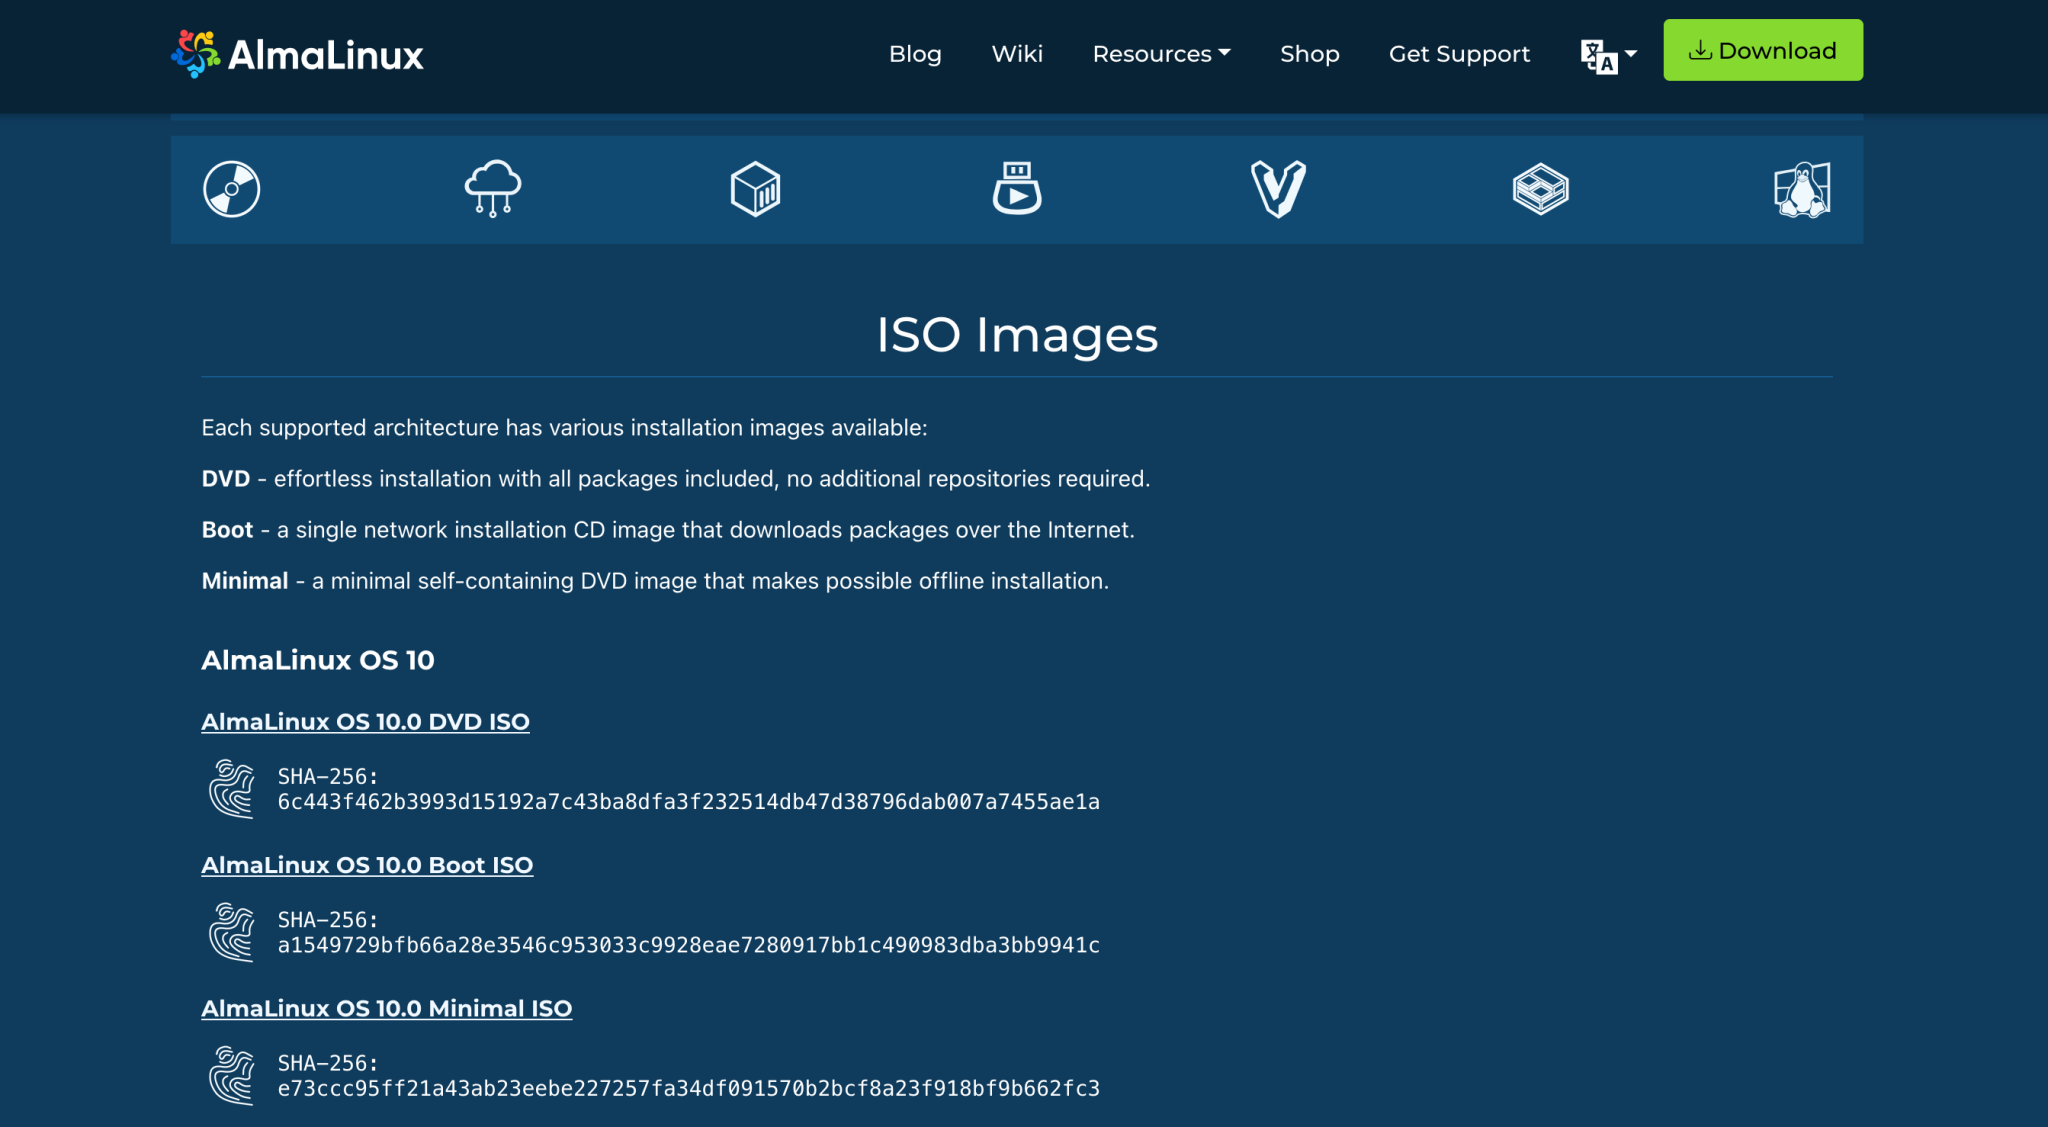Open AlmaLinux OS 10.0 Minimal ISO link
Screen dimensions: 2048x1127
(x=387, y=1008)
